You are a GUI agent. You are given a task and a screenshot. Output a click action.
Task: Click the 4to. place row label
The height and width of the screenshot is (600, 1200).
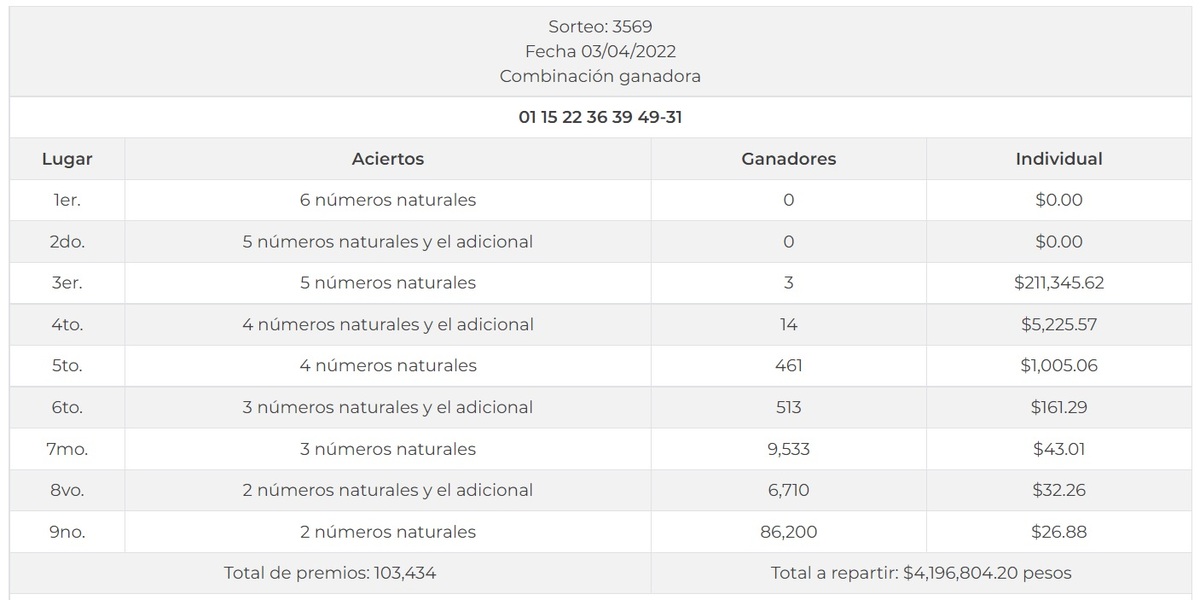point(67,325)
